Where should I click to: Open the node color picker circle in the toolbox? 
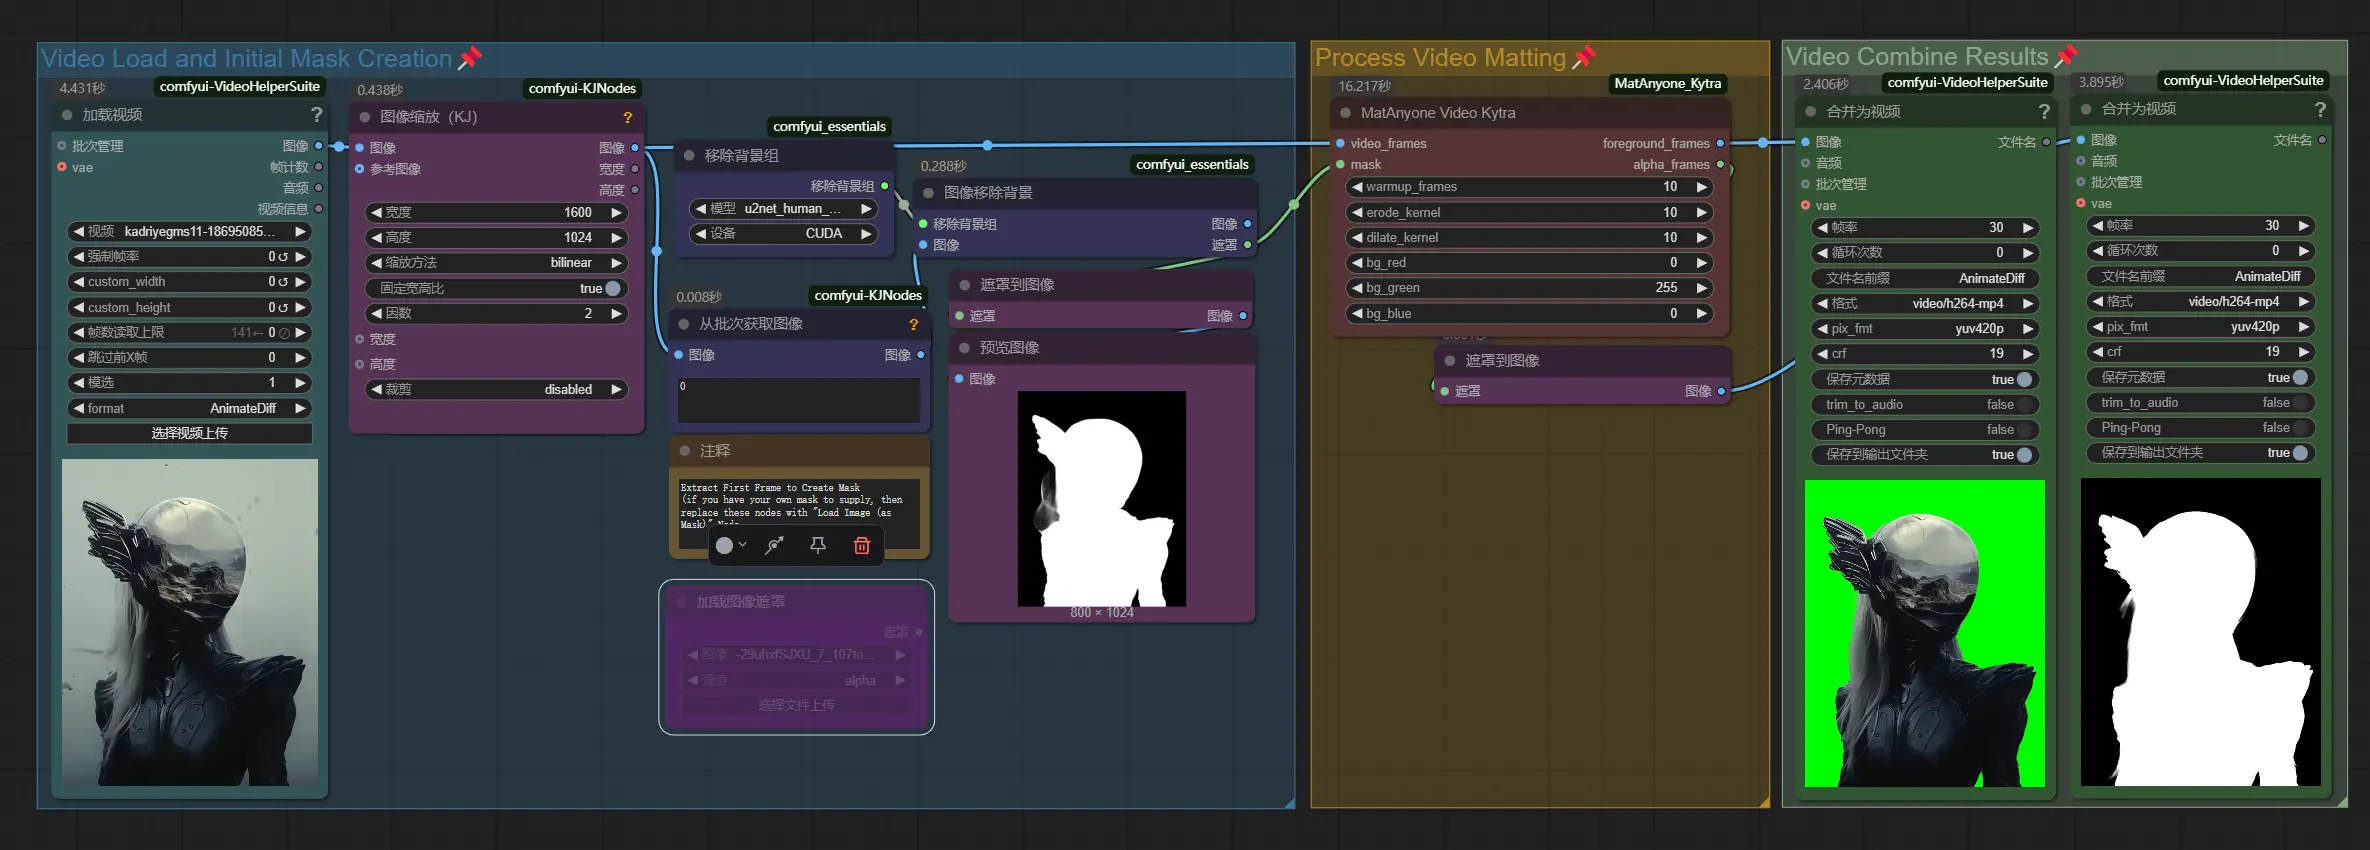pos(725,545)
